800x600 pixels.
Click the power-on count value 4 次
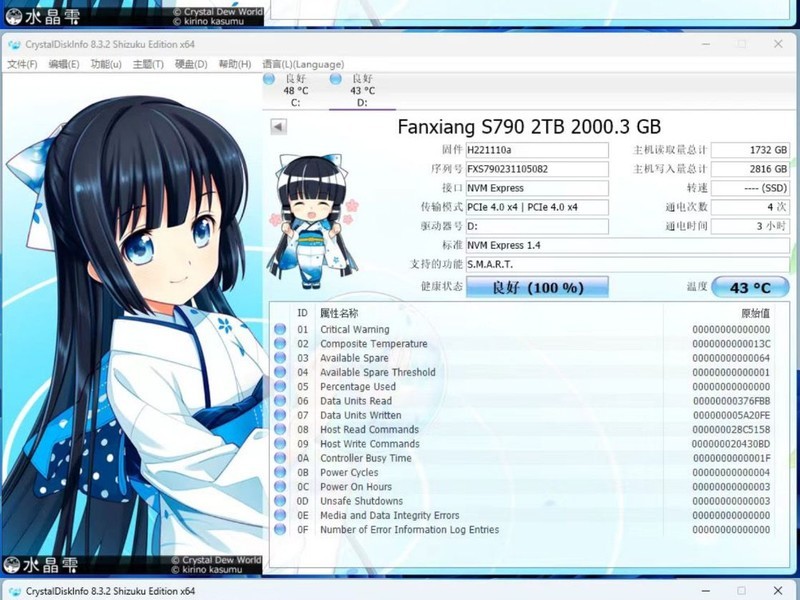(x=750, y=207)
